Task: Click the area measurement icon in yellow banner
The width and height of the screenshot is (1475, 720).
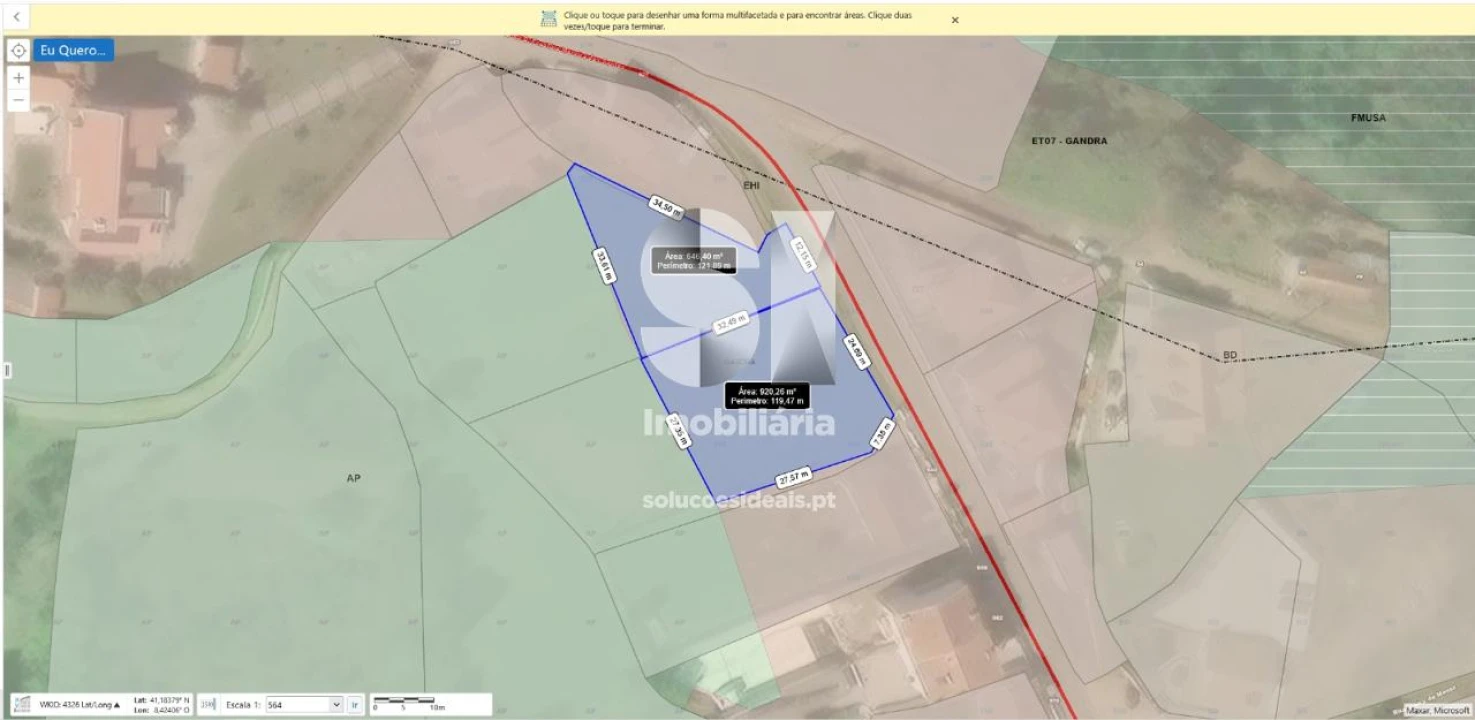Action: [x=549, y=19]
